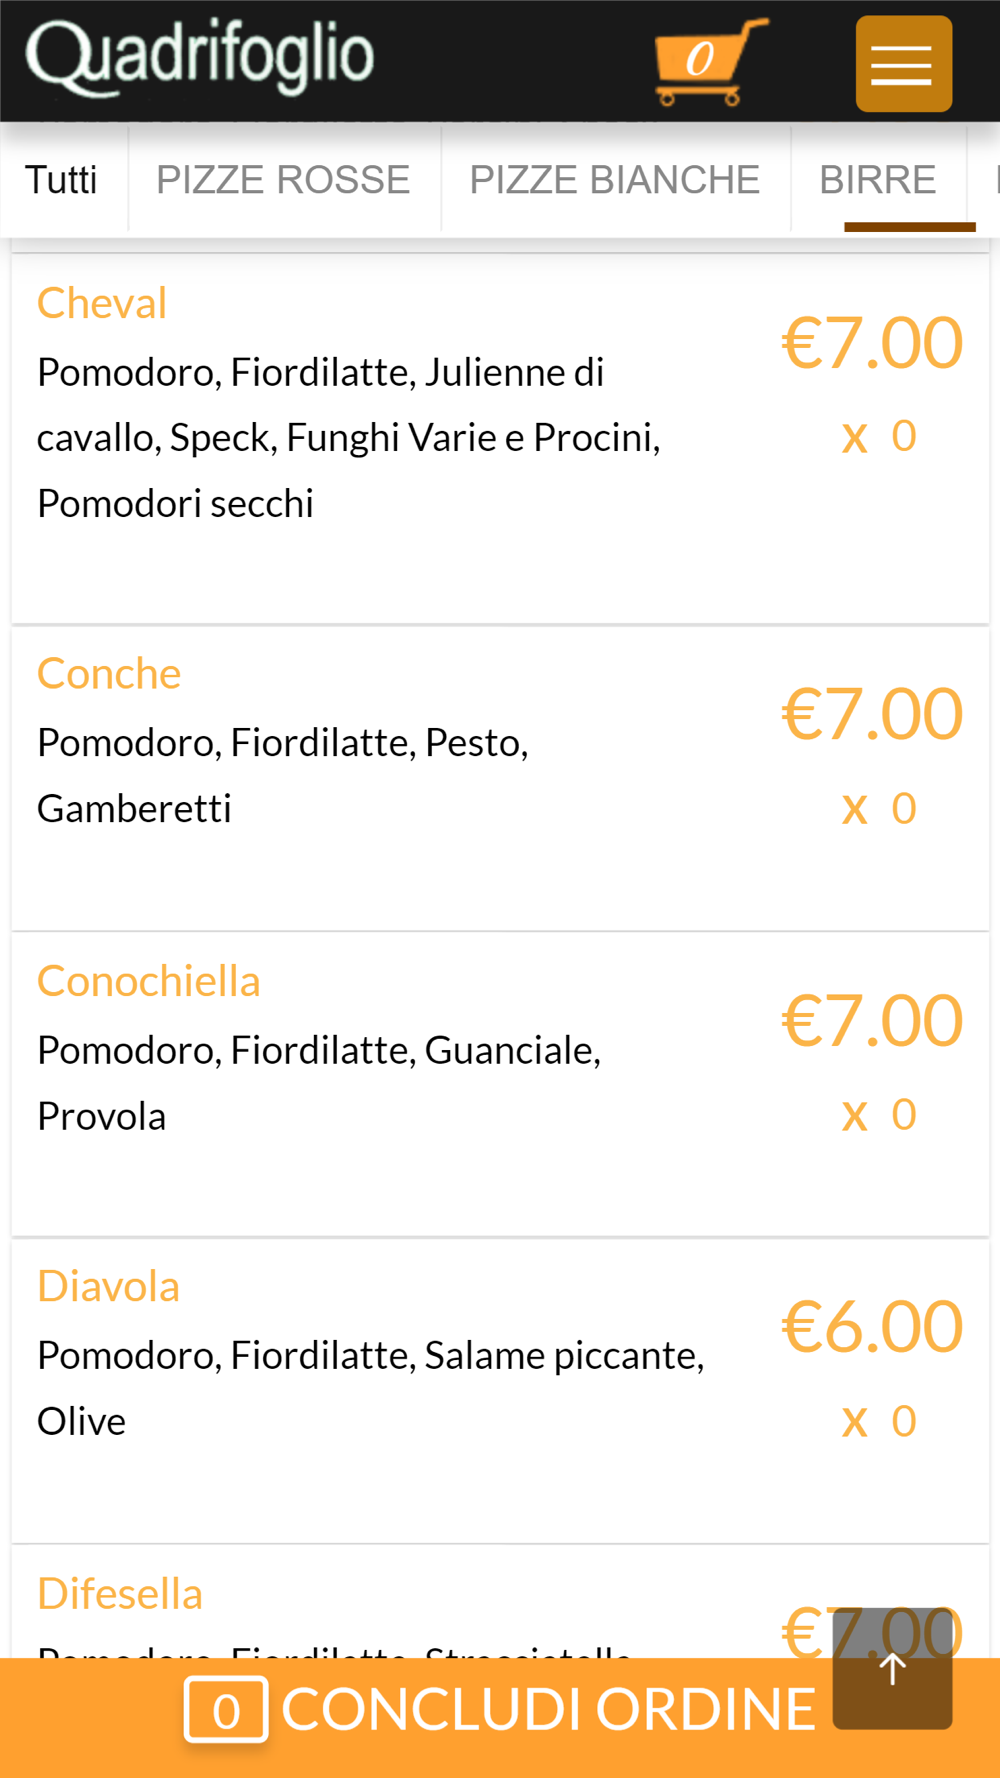Select the Tutti tab
This screenshot has height=1778, width=1000.
62,181
